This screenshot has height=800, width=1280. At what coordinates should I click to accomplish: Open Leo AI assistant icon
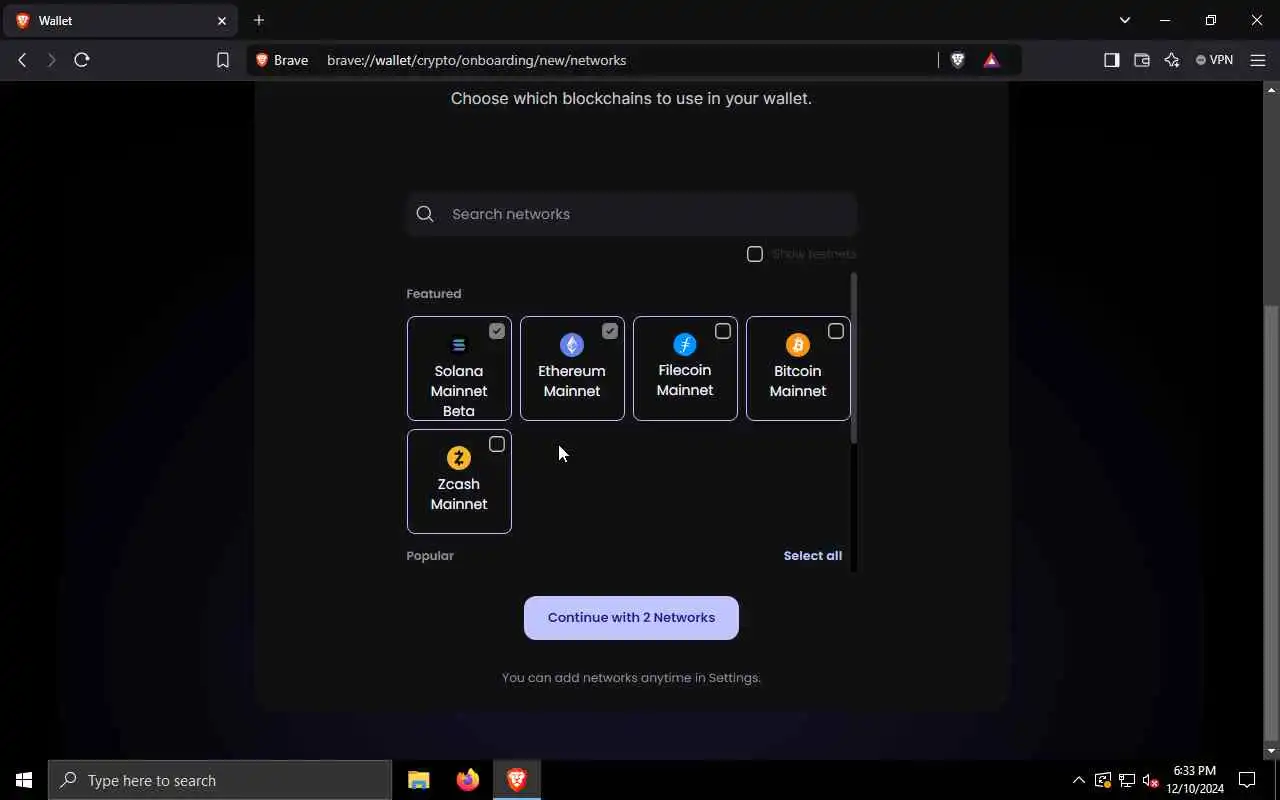point(1172,60)
